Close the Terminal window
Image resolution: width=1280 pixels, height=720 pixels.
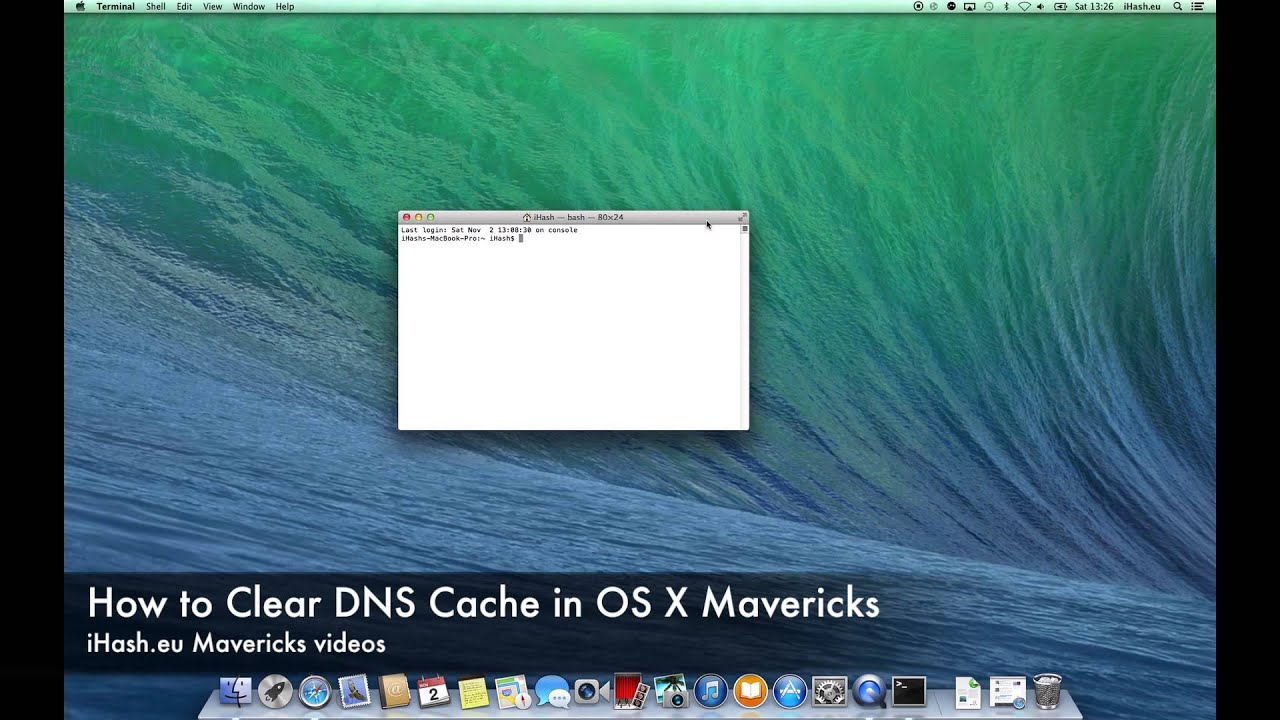coord(406,217)
